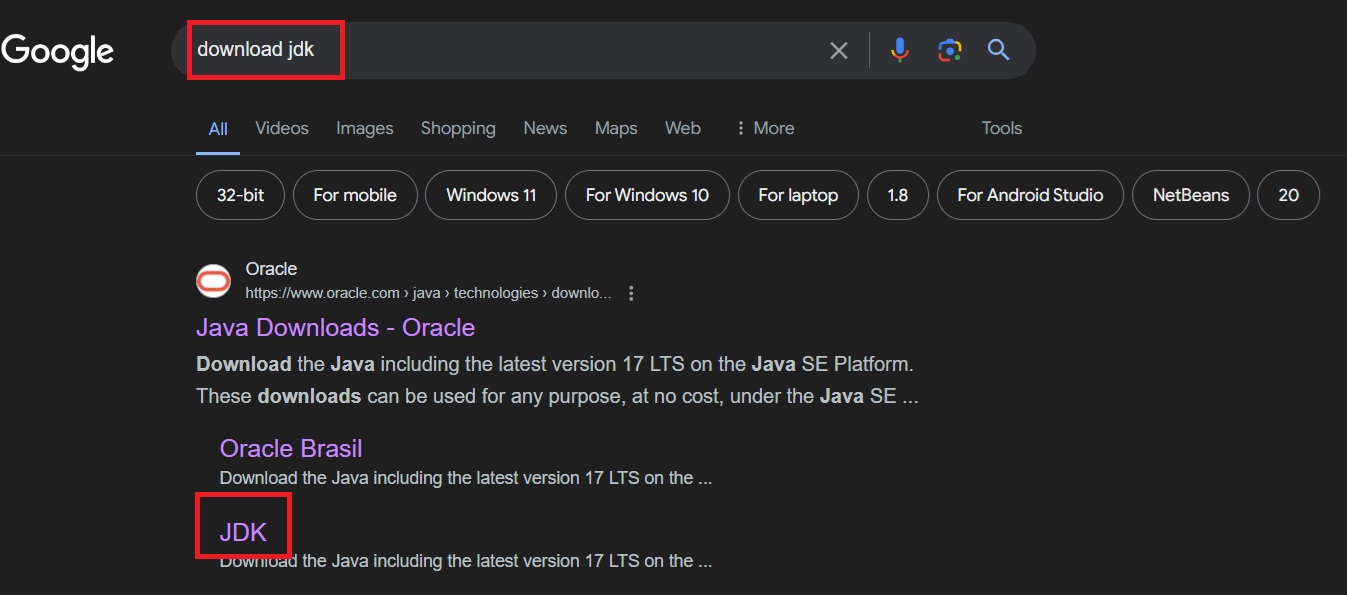The height and width of the screenshot is (595, 1347).
Task: Switch to the News tab
Action: [x=544, y=128]
